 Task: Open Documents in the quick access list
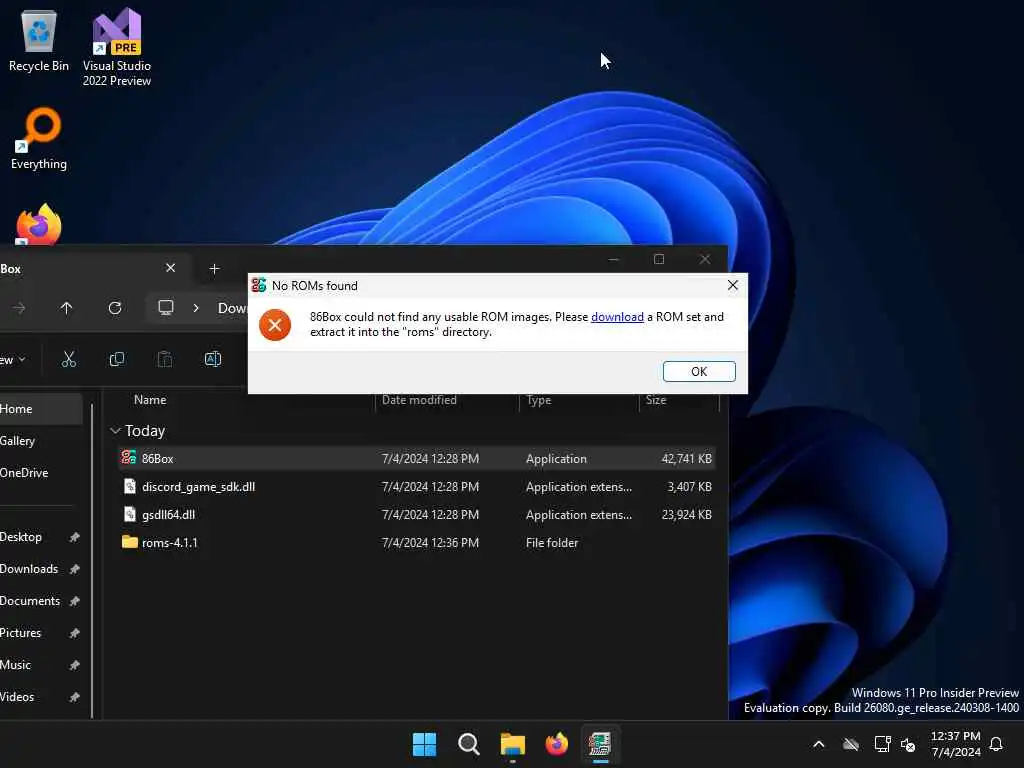point(30,601)
